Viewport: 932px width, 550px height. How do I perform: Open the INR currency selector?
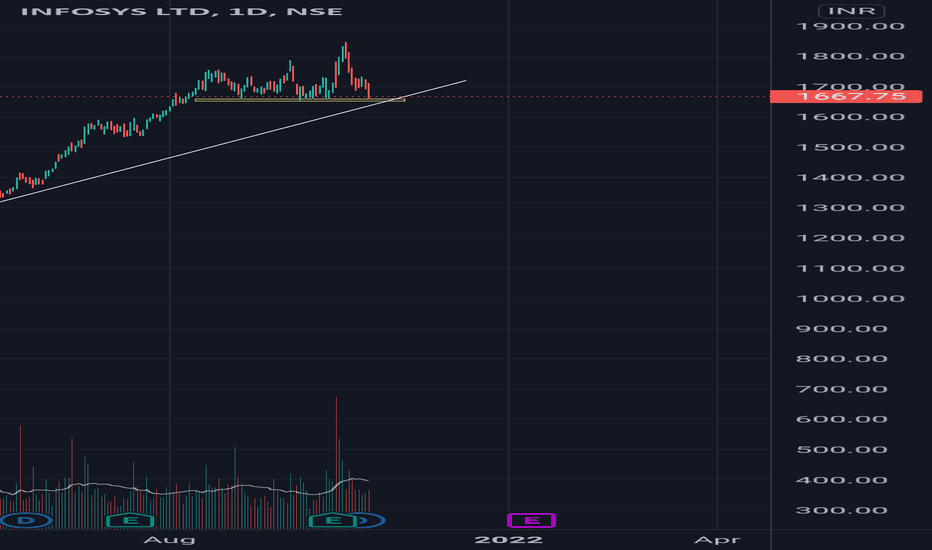point(851,11)
